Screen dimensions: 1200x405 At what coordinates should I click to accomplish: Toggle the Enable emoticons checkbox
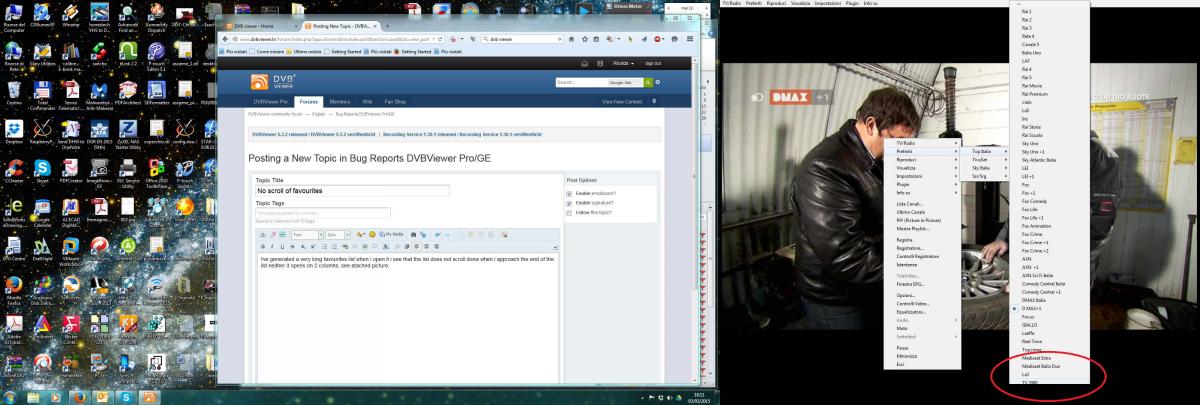click(x=570, y=193)
